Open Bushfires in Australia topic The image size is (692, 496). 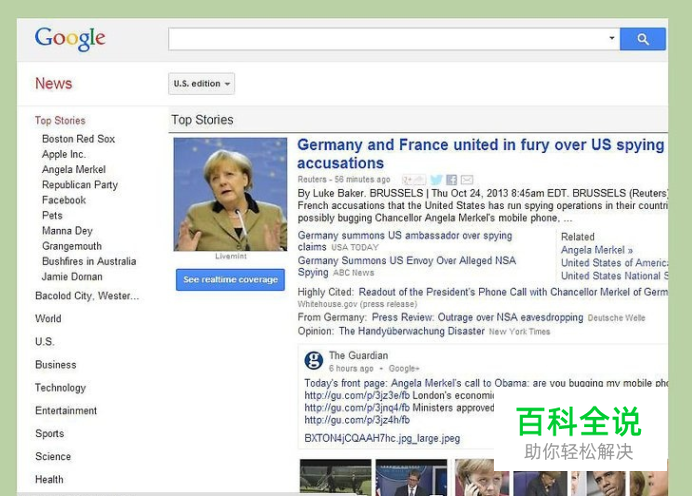coord(89,261)
